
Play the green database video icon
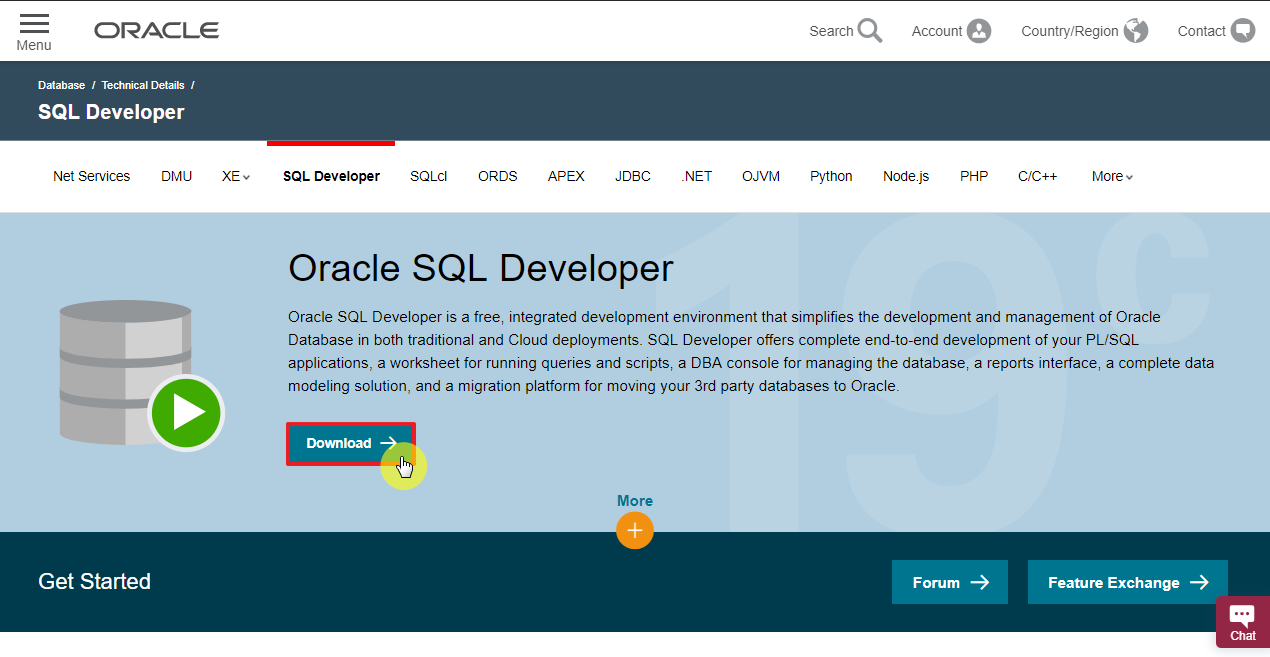click(x=186, y=412)
